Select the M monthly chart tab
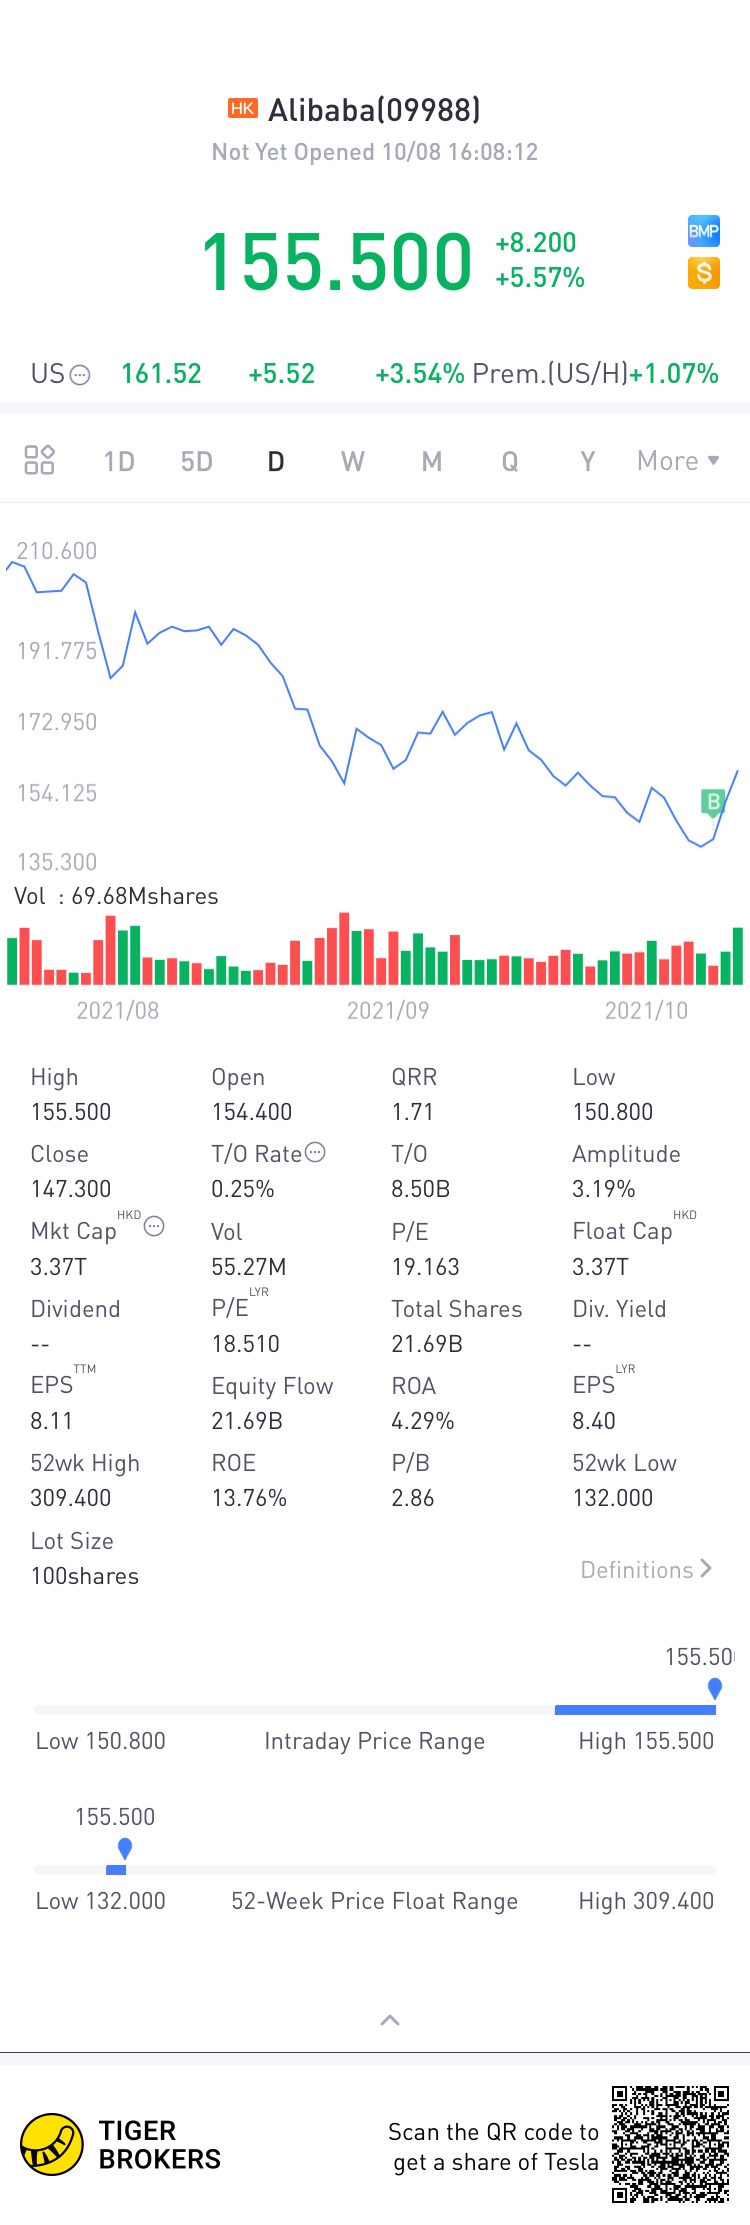 coord(432,461)
